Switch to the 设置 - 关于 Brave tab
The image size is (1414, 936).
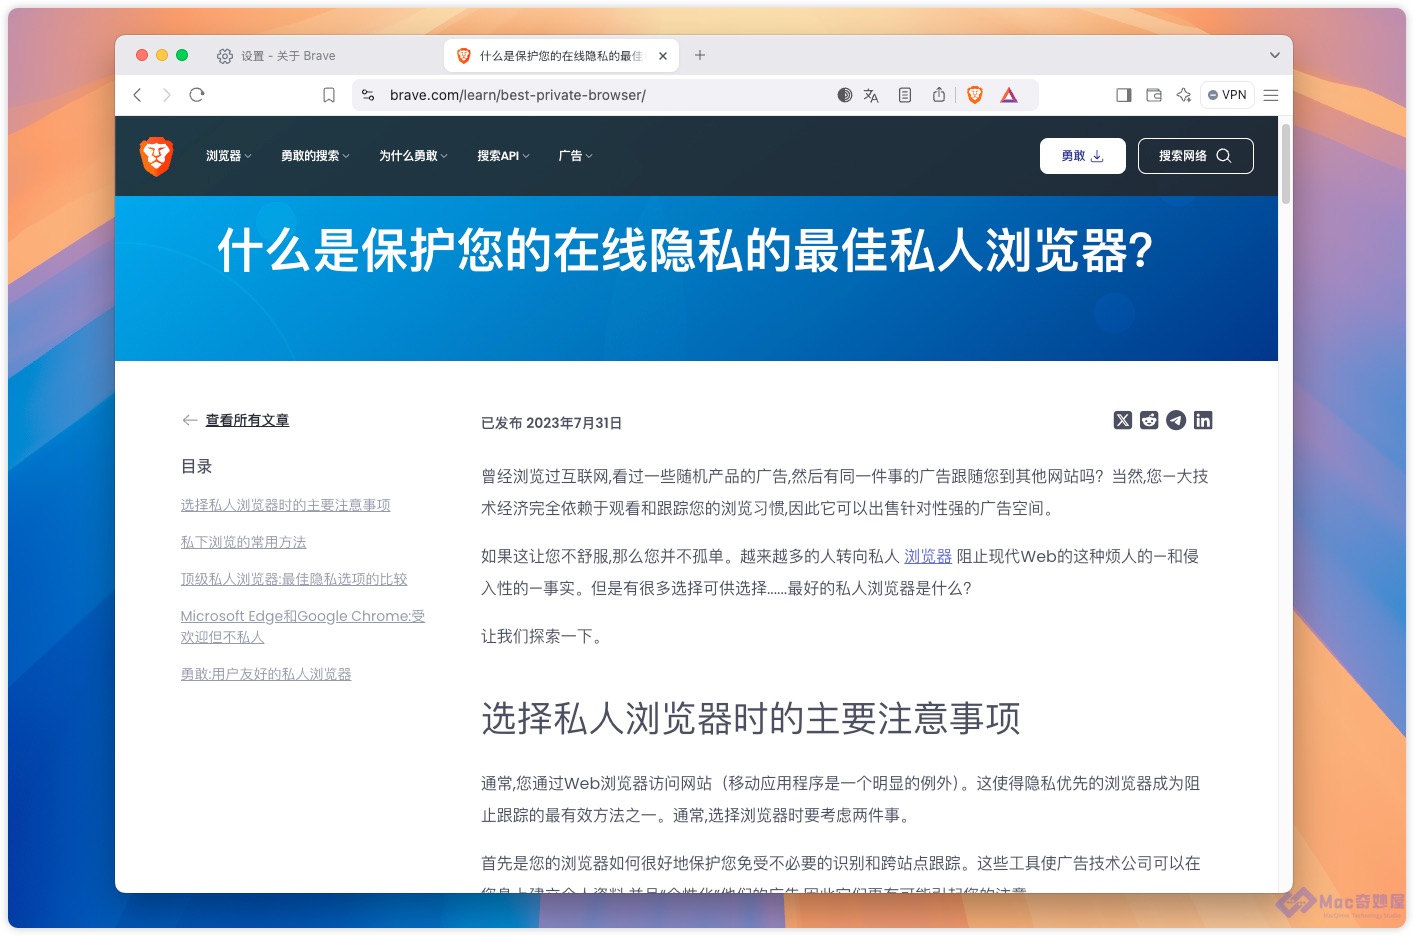click(288, 56)
